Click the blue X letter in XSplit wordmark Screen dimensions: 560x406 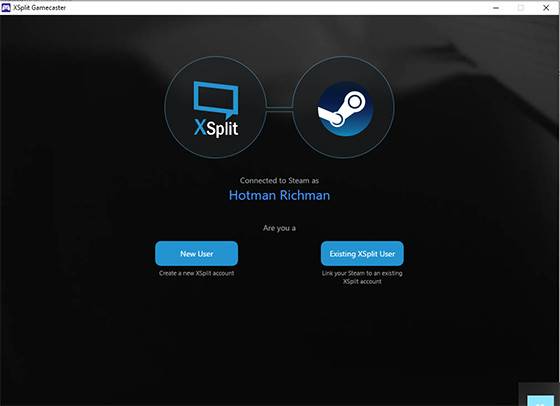pyautogui.click(x=200, y=127)
